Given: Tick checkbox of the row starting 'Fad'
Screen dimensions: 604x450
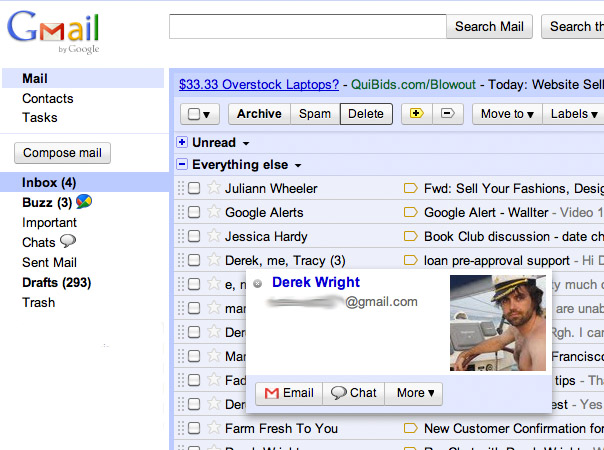Looking at the screenshot, I should [194, 380].
